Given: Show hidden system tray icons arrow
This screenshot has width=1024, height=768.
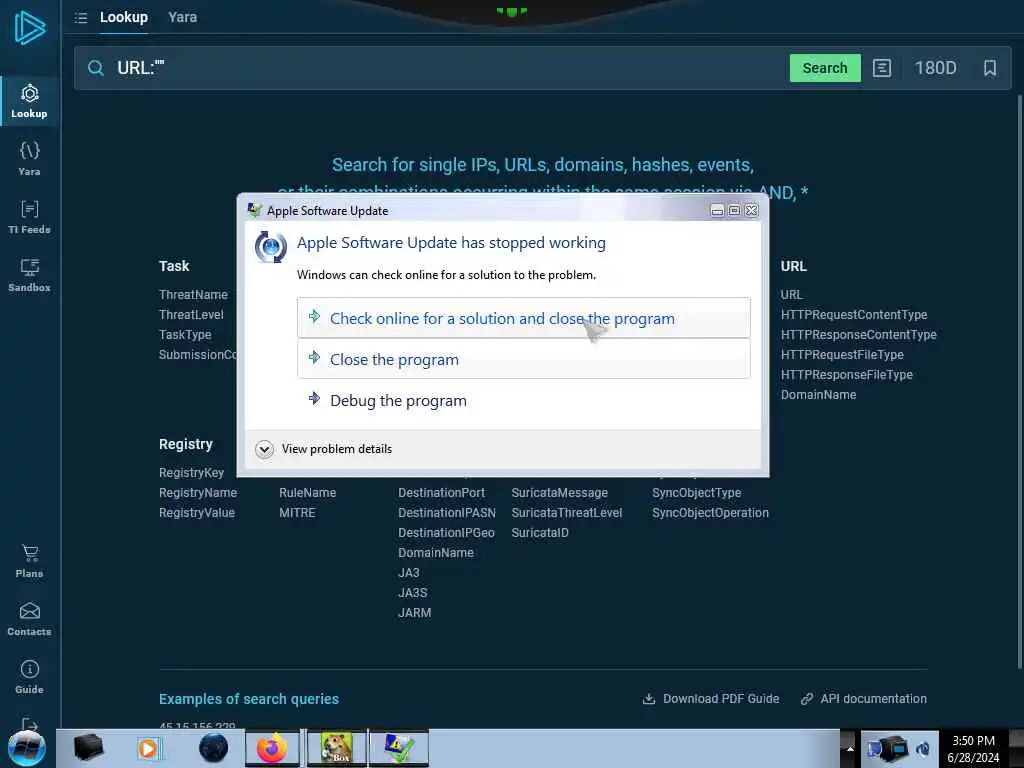Looking at the screenshot, I should [850, 748].
